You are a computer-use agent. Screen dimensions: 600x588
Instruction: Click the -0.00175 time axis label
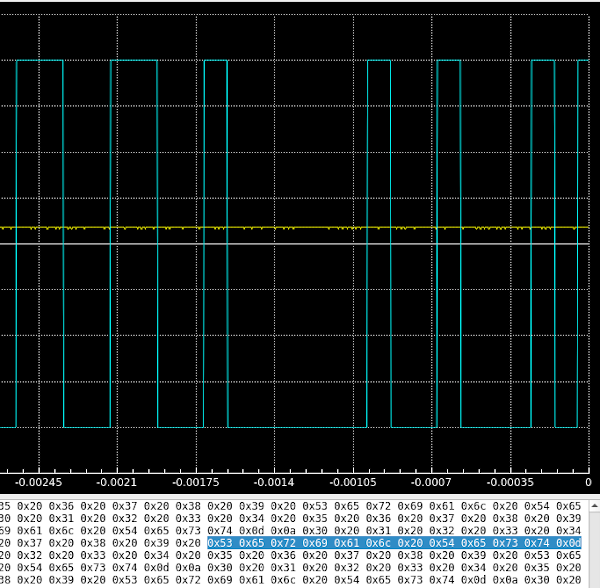(196, 482)
